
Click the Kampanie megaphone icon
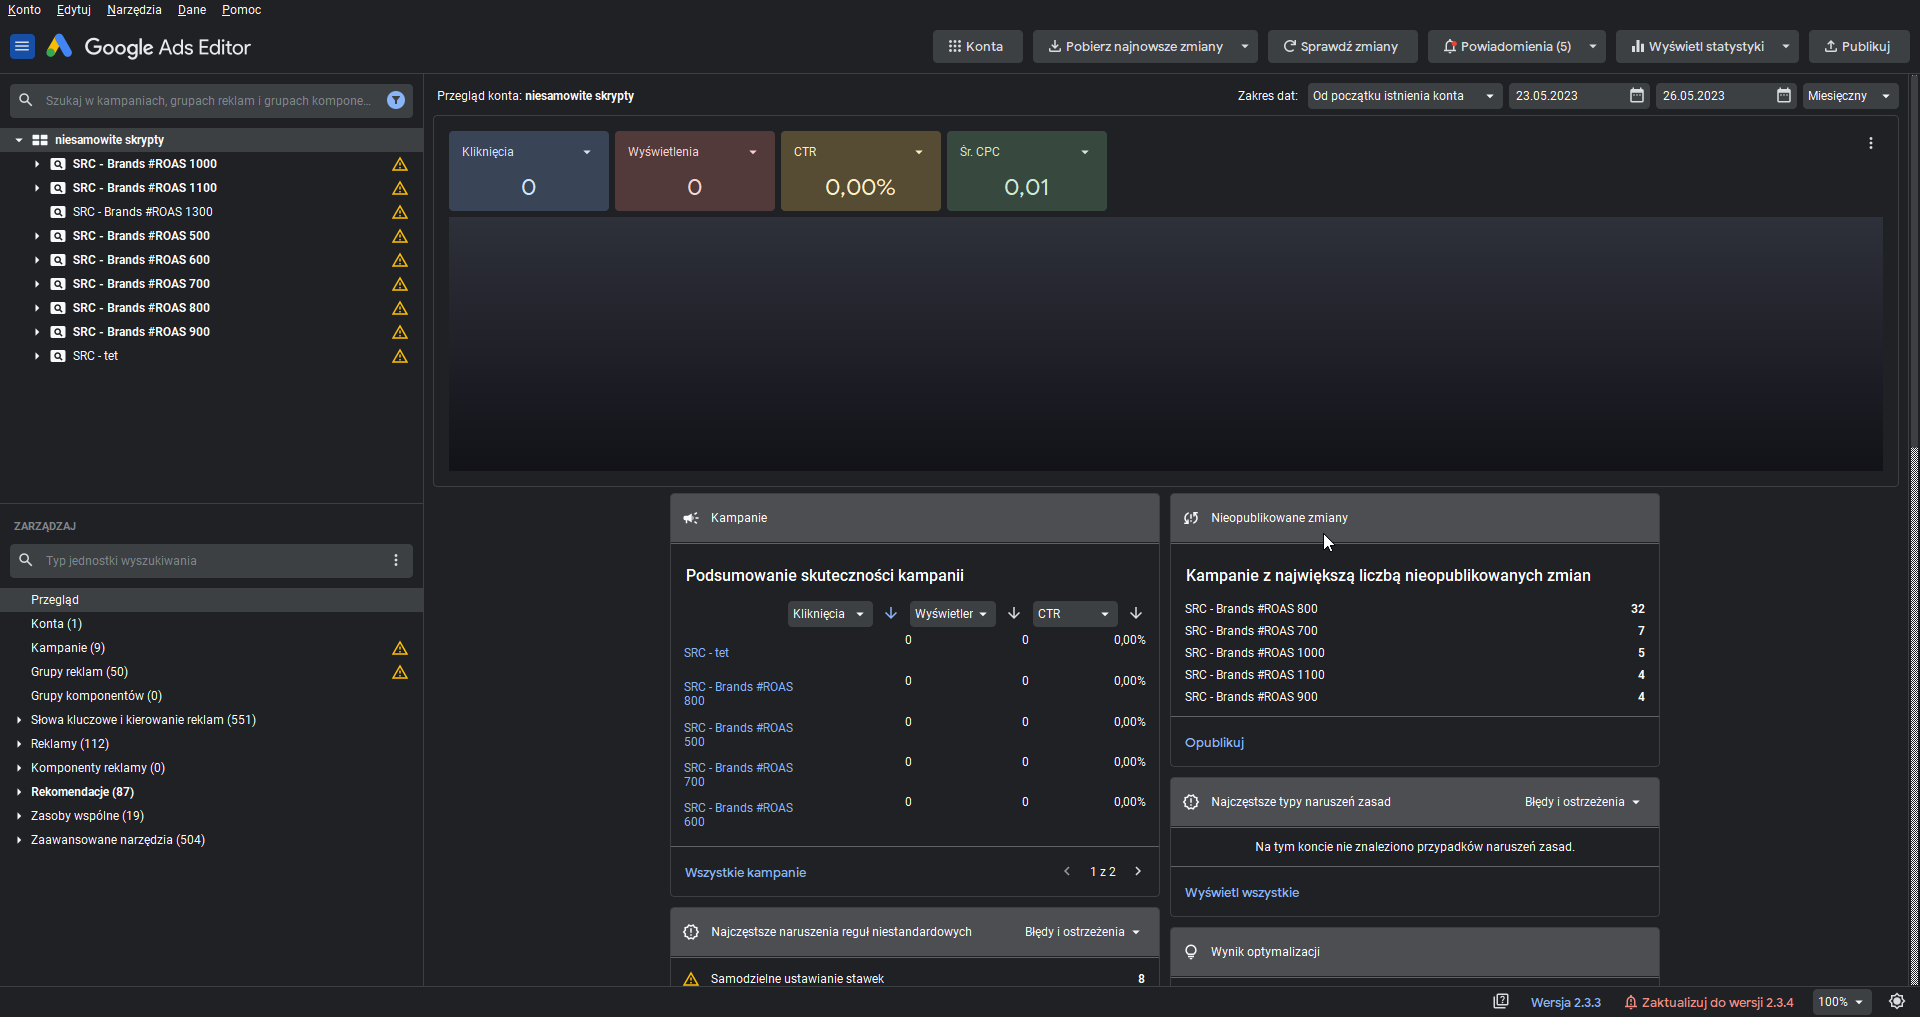click(x=691, y=518)
